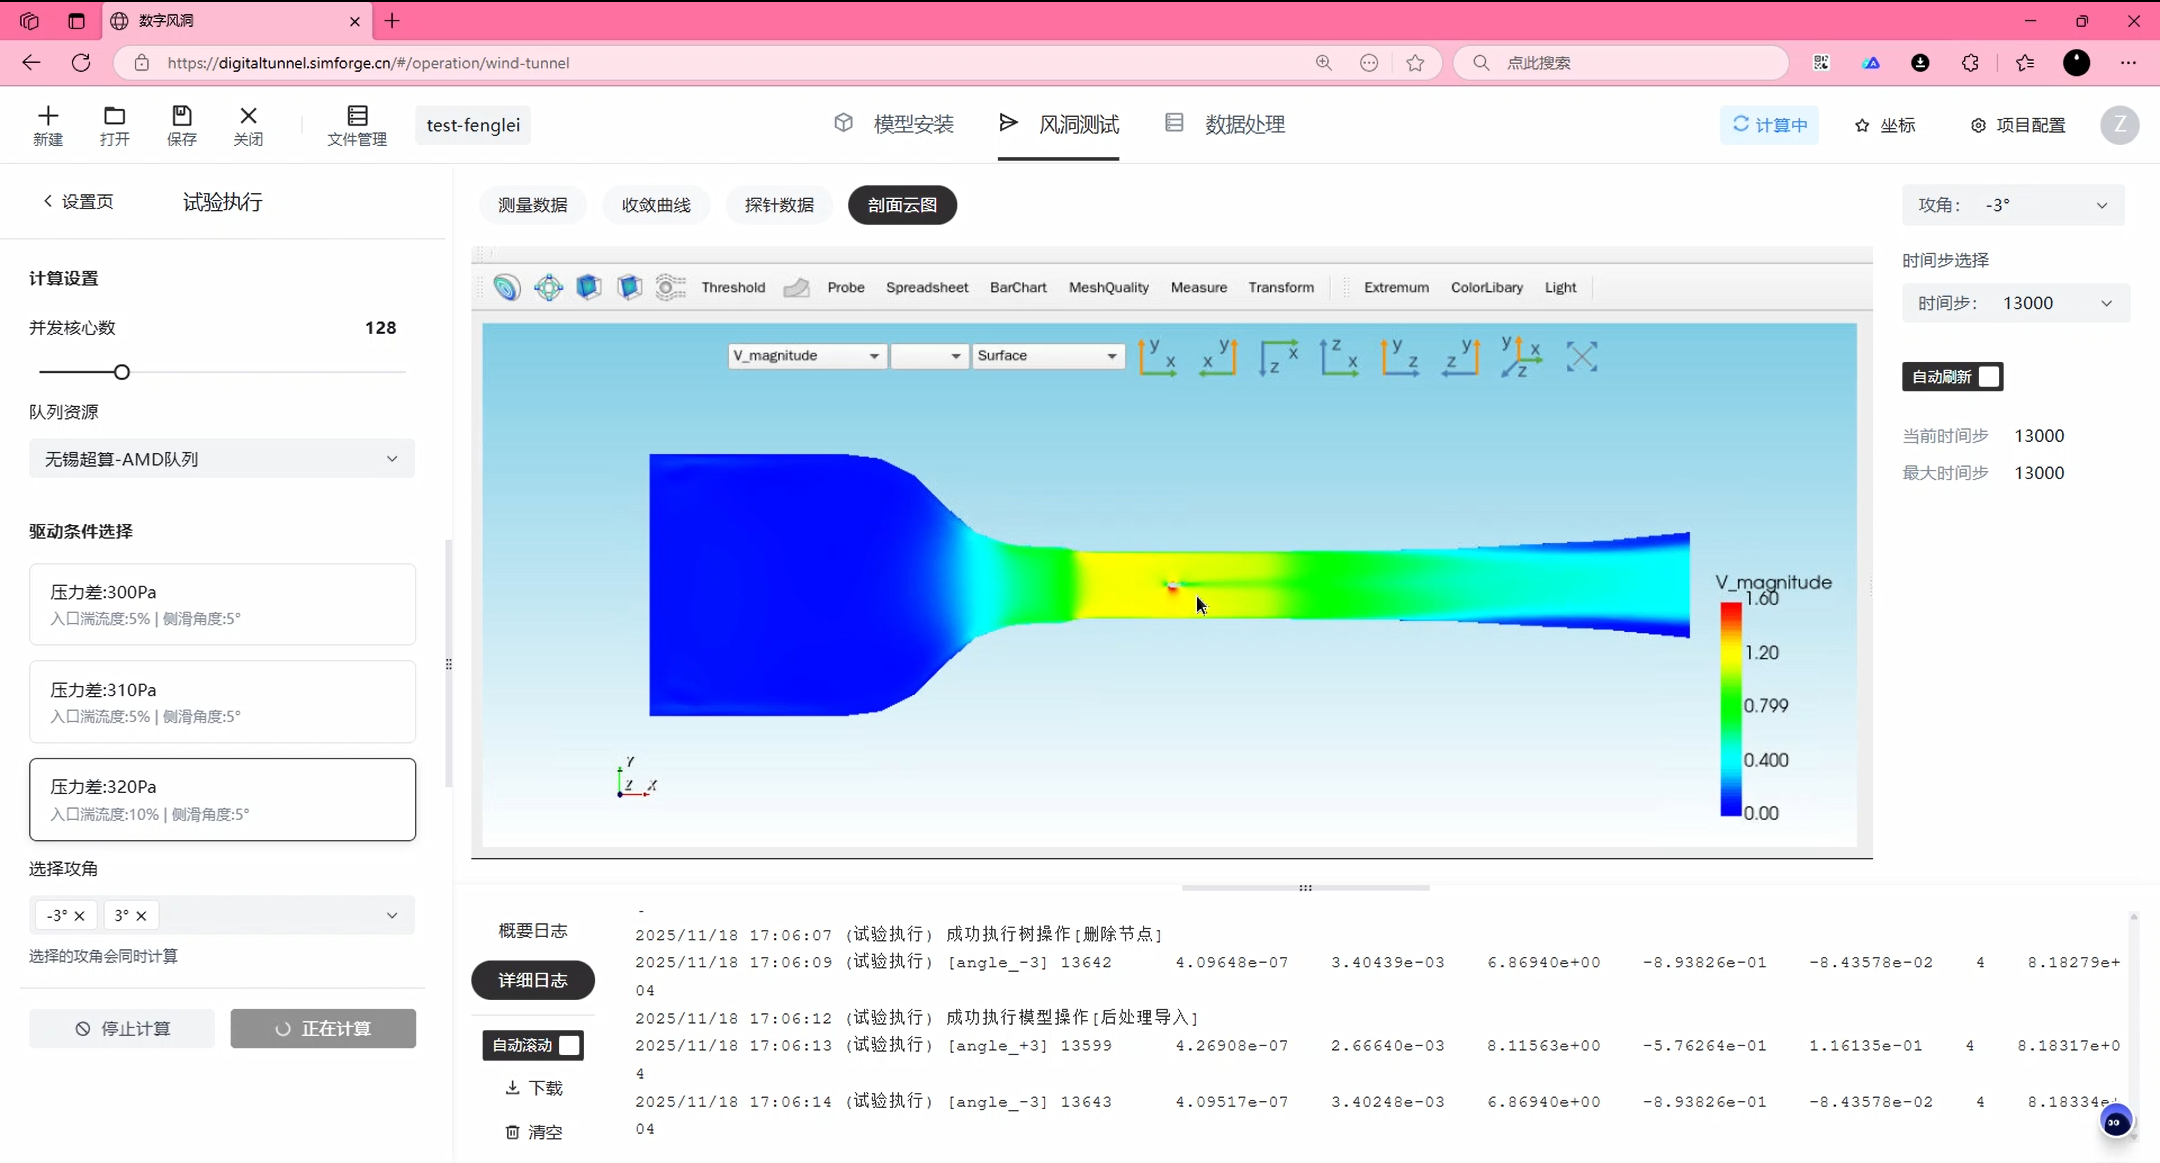Open the 收敛曲线 tab
The image size is (2160, 1163).
pos(656,205)
